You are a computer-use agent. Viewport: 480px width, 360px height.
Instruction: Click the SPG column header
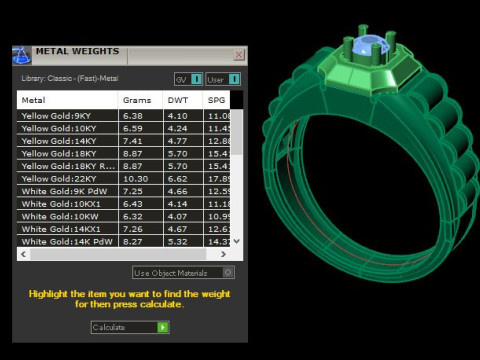tap(216, 100)
